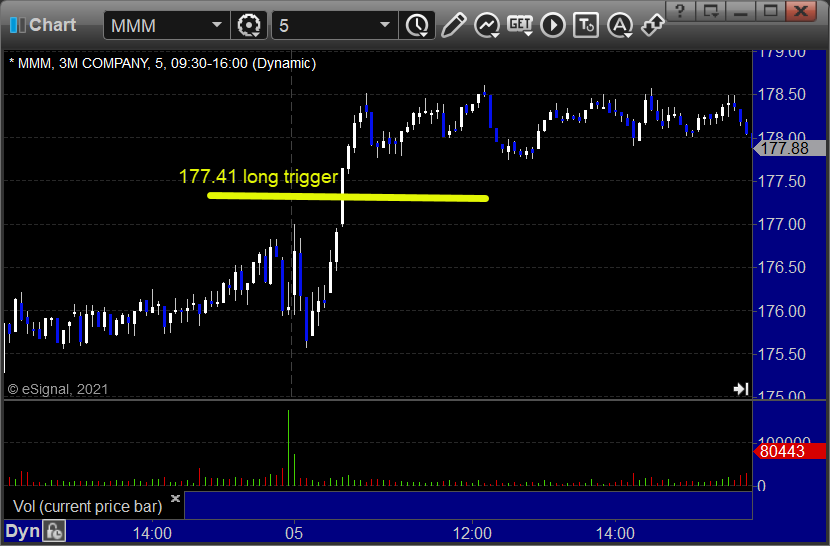Click the 176.00 price axis label

click(782, 311)
